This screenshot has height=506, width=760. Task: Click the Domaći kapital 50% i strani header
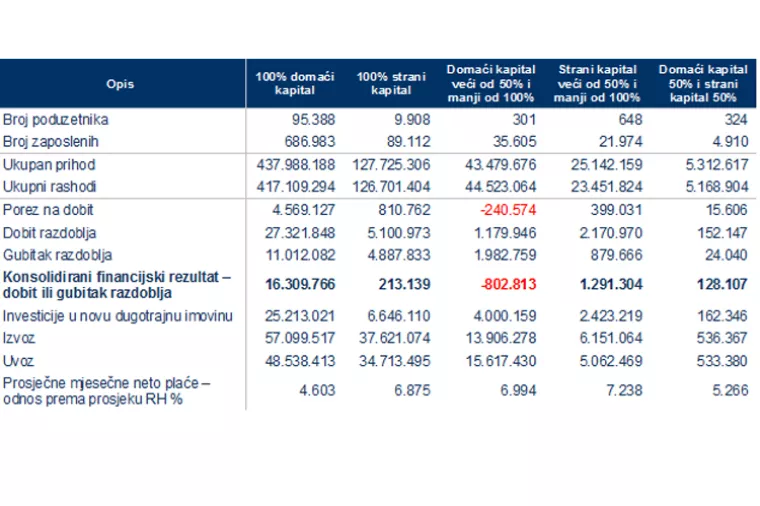pyautogui.click(x=703, y=83)
